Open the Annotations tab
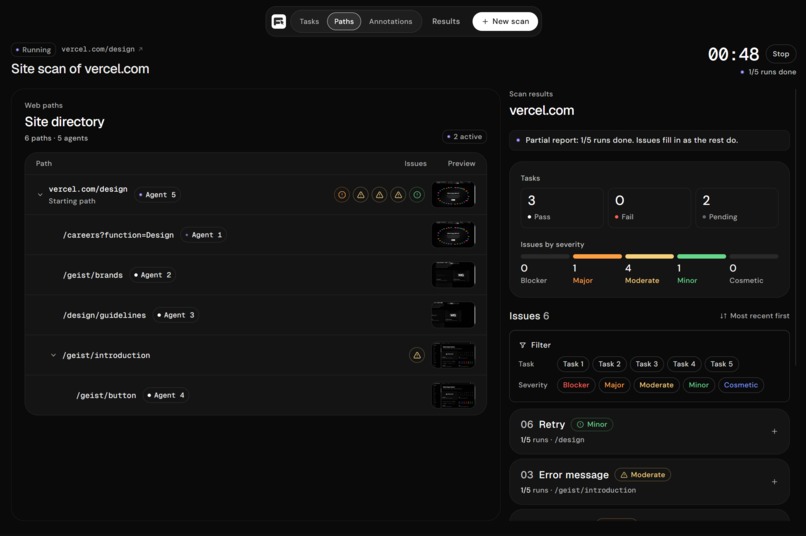Screen dimensions: 806x536 pos(391,22)
